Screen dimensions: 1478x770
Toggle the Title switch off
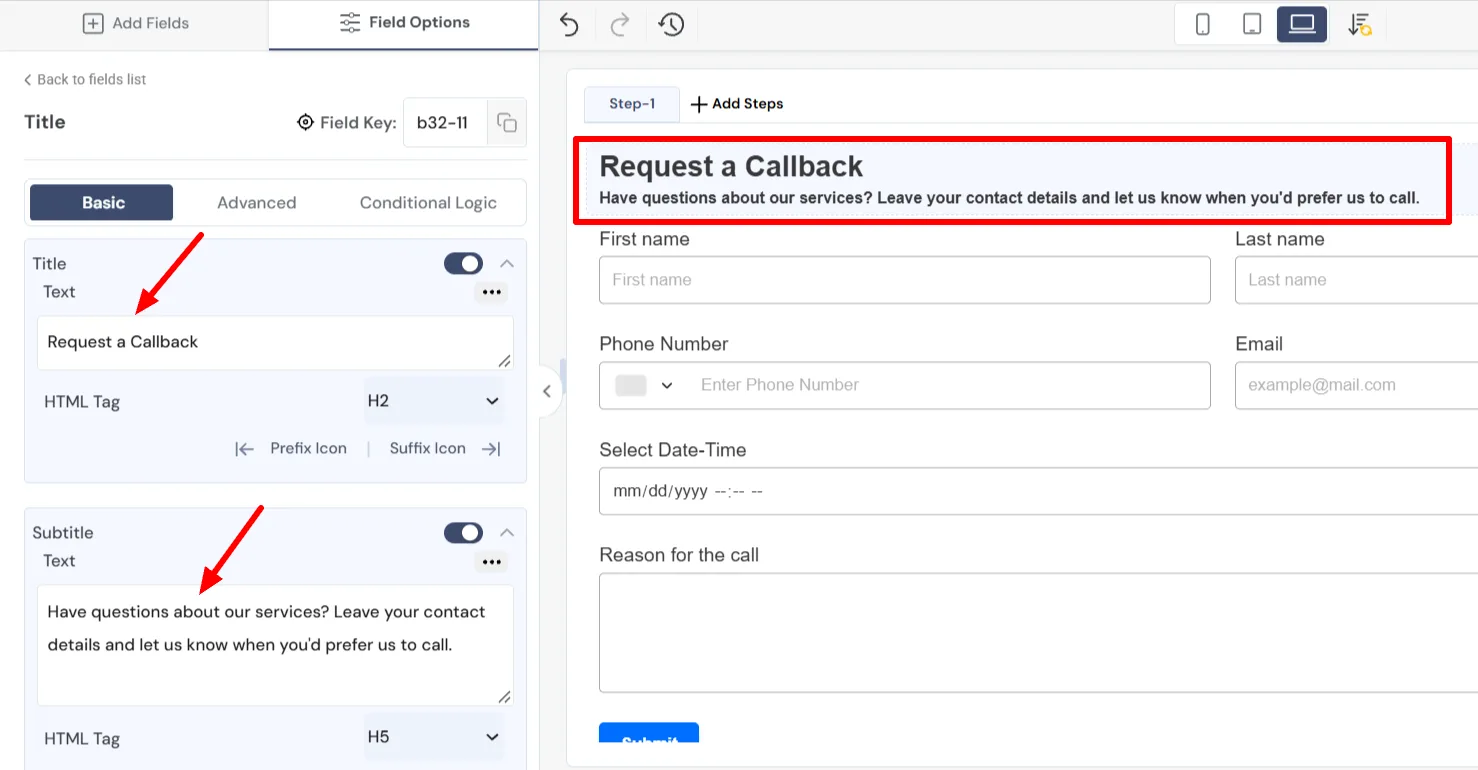tap(463, 264)
